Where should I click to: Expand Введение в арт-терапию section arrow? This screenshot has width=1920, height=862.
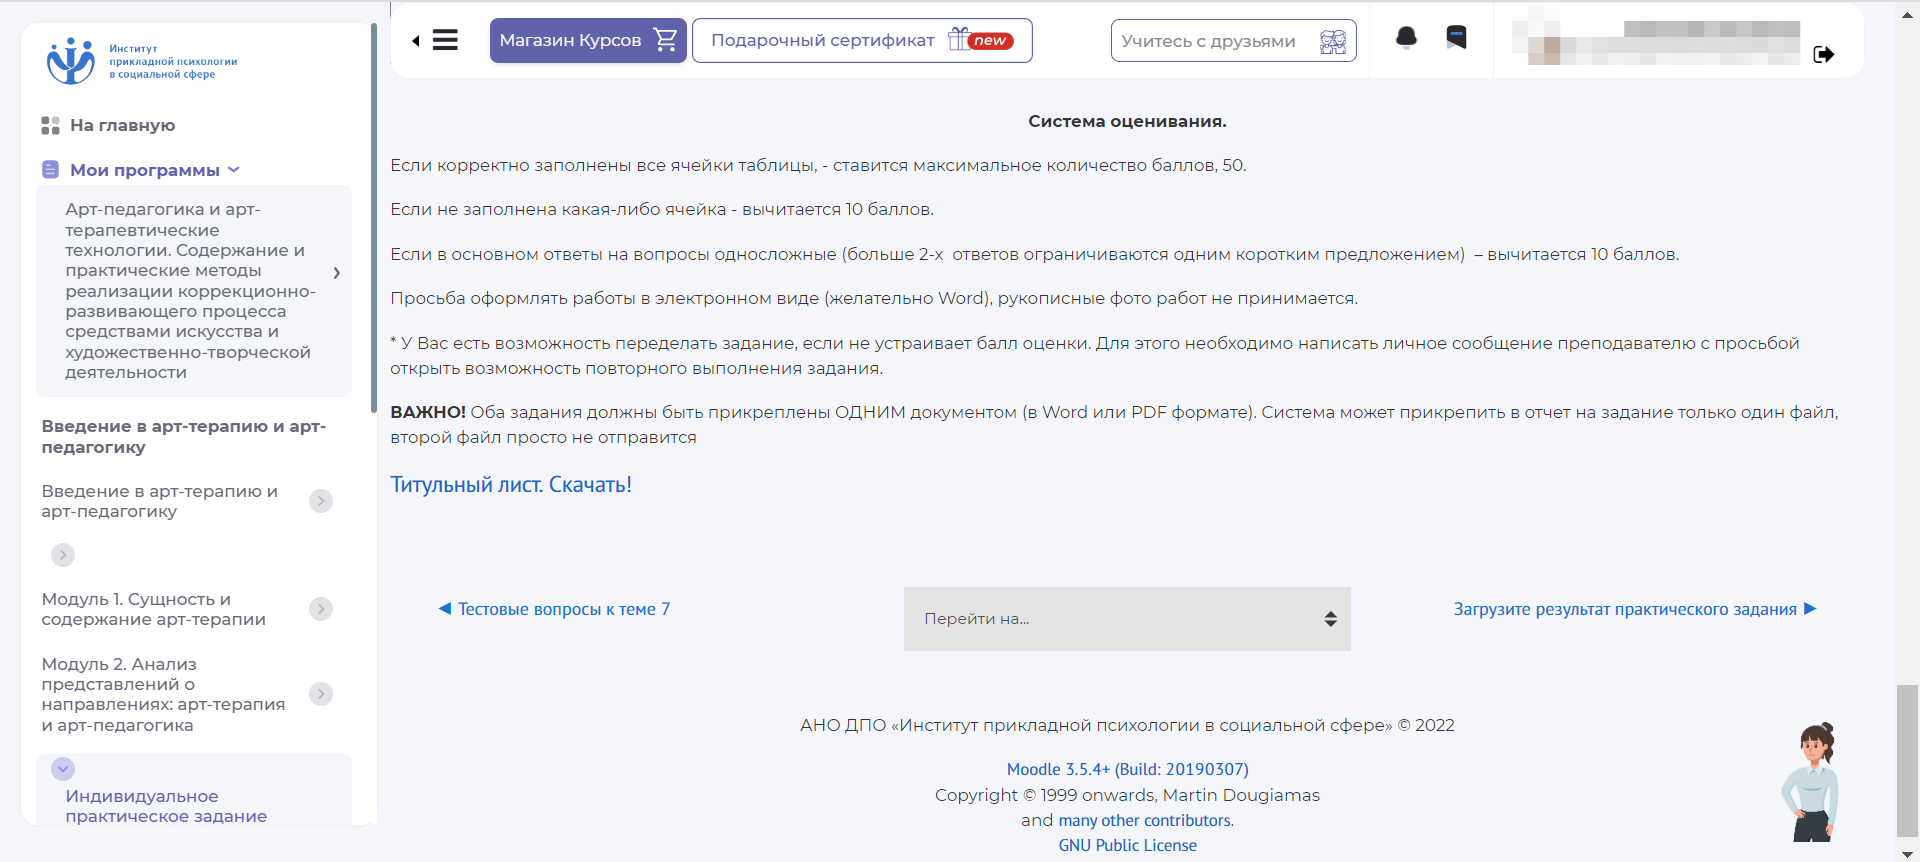click(x=321, y=501)
